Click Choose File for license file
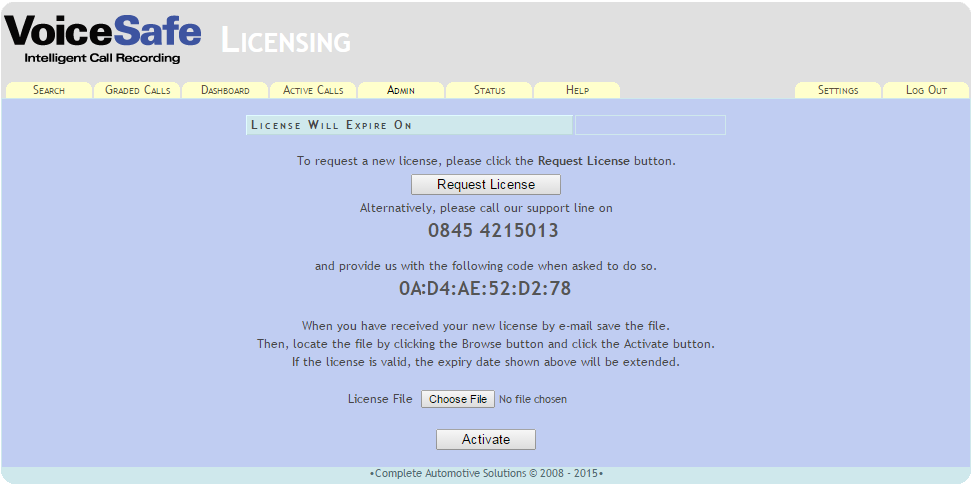Viewport: 972px width, 487px height. (x=458, y=399)
